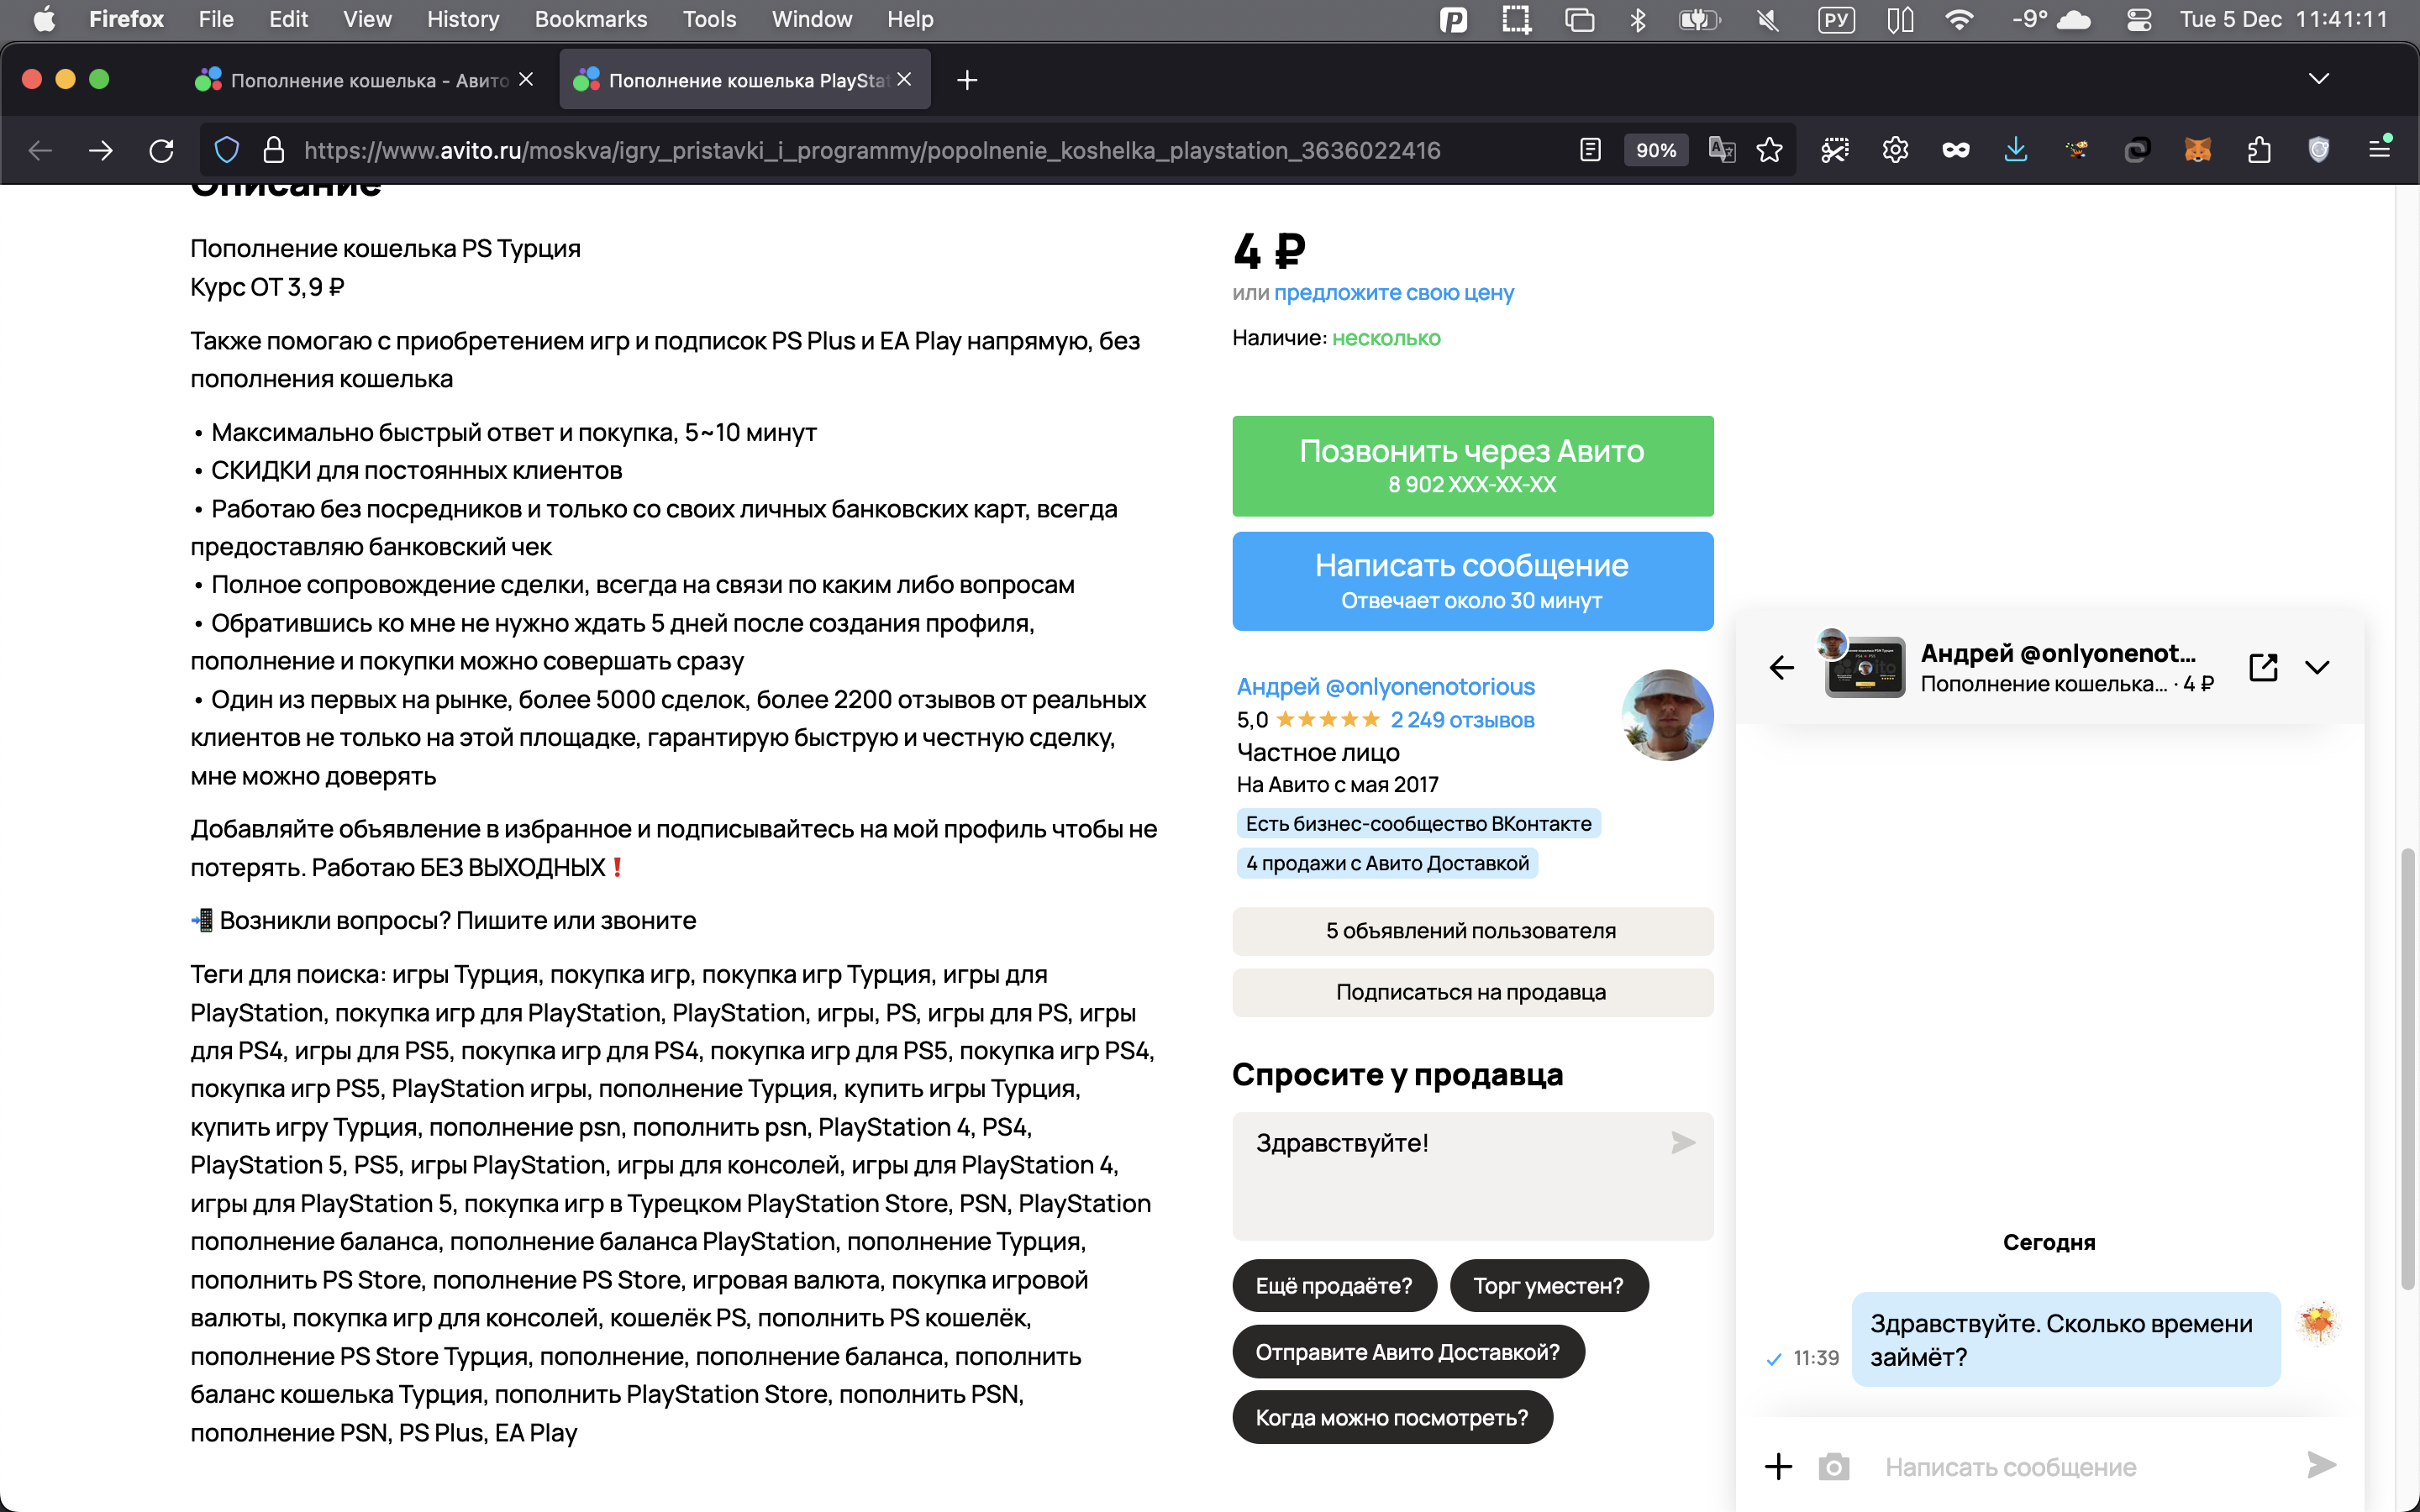Click the bookmark star icon in address bar
The width and height of the screenshot is (2420, 1512).
[x=1769, y=150]
